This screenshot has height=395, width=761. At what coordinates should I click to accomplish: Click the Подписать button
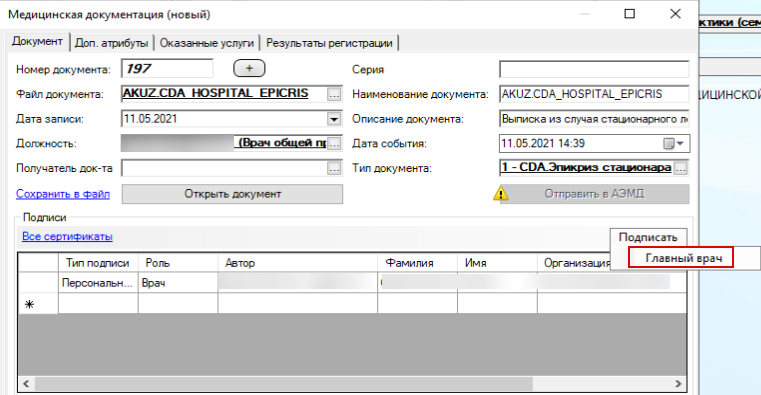(648, 237)
